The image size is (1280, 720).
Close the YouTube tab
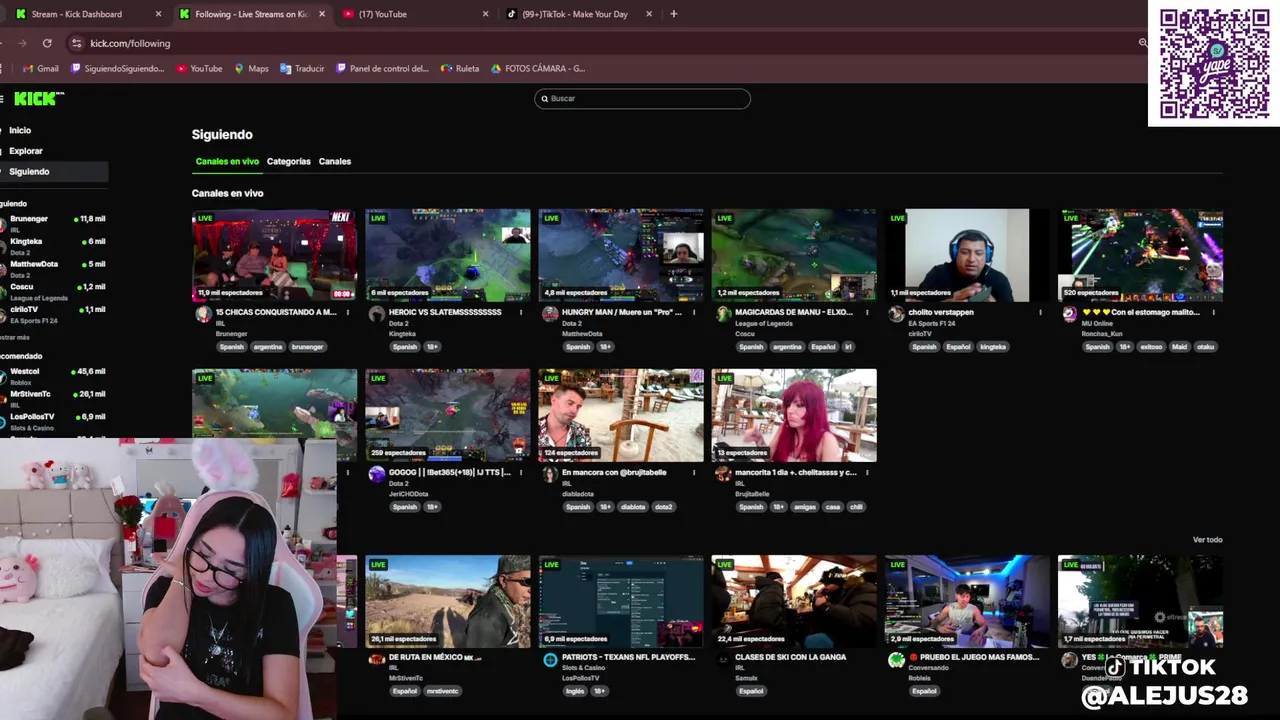click(x=486, y=14)
